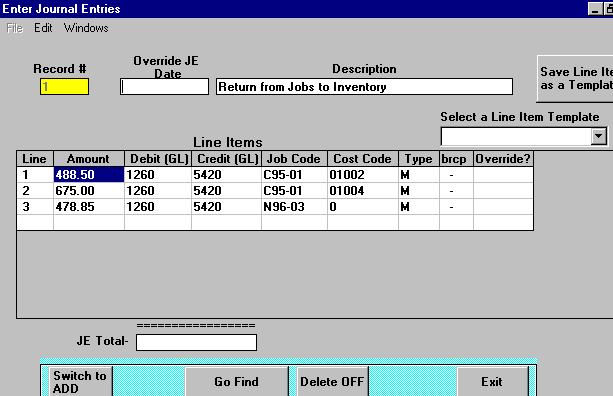This screenshot has height=396, width=613.
Task: Click the Amount column header
Action: pos(89,159)
